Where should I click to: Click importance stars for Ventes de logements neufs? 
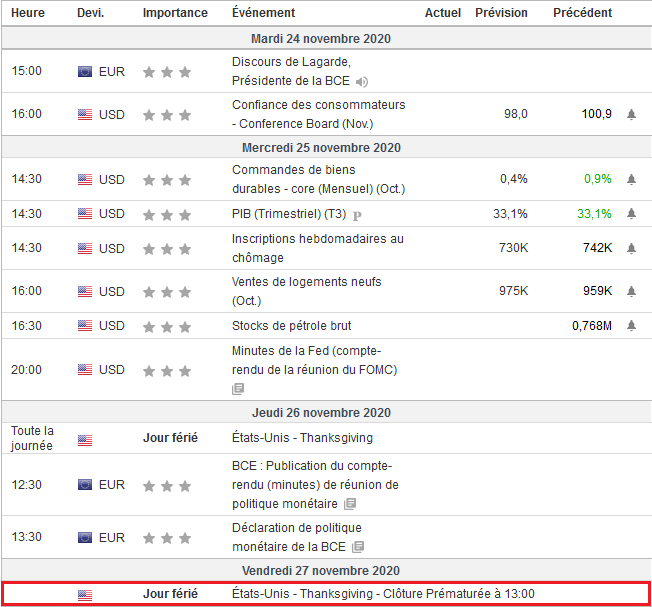coord(167,292)
